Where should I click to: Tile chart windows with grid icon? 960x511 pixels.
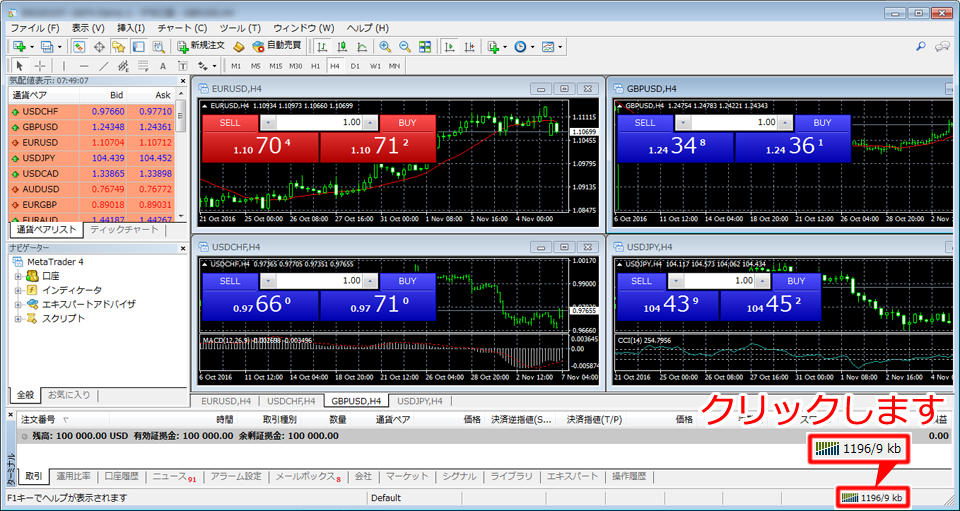pyautogui.click(x=425, y=46)
